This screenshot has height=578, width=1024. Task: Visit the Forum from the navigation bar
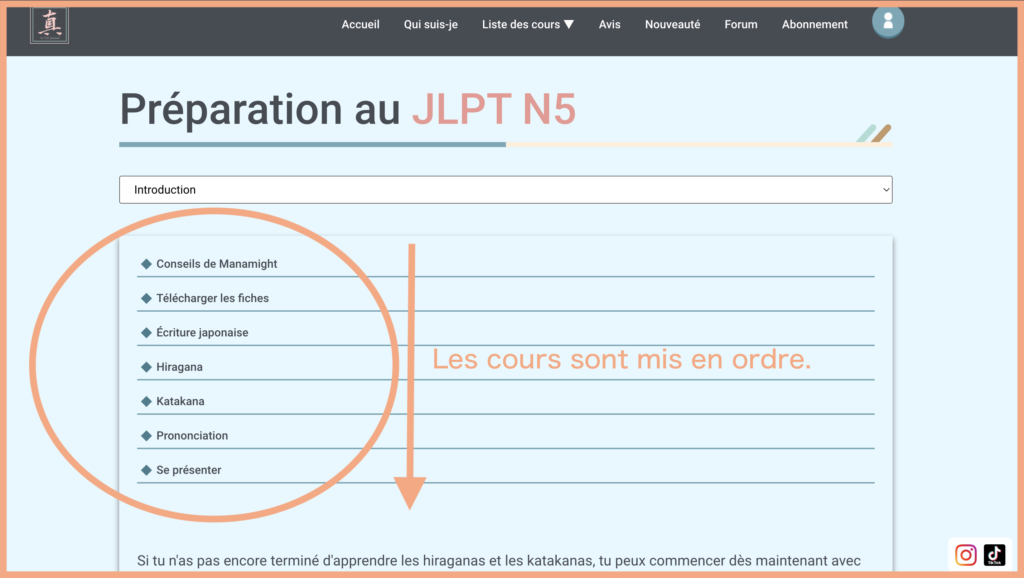coord(741,25)
